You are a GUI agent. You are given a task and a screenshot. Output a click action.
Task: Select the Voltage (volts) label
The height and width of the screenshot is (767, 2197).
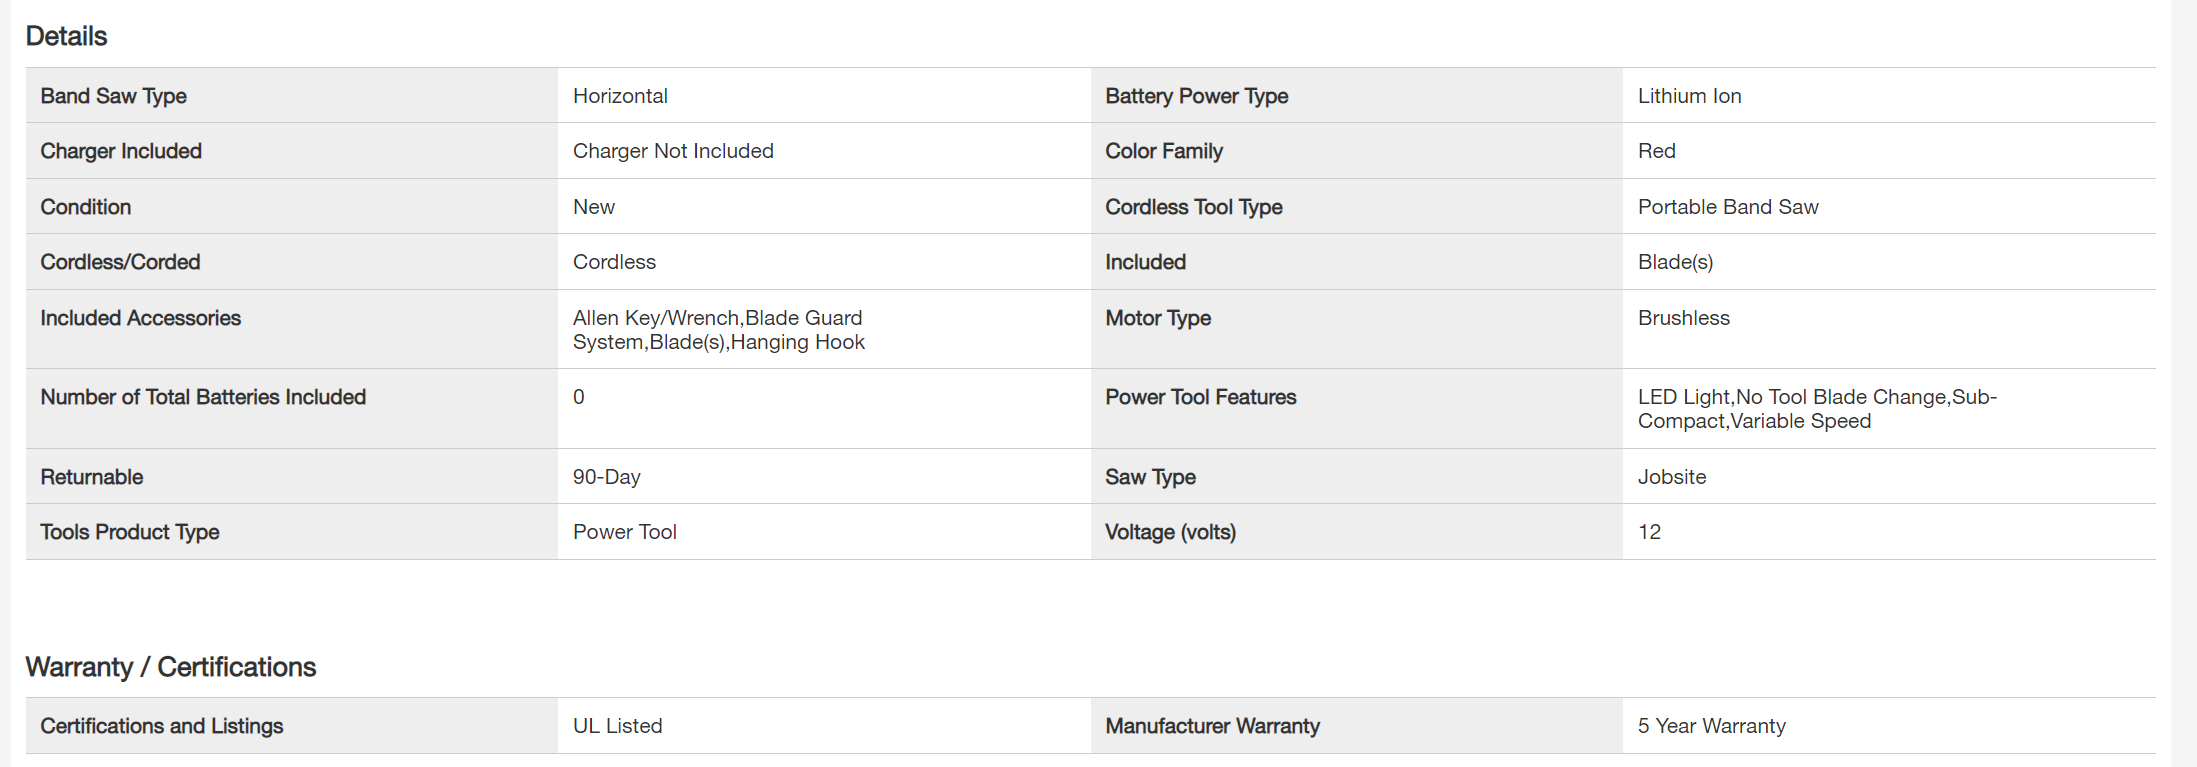tap(1170, 532)
